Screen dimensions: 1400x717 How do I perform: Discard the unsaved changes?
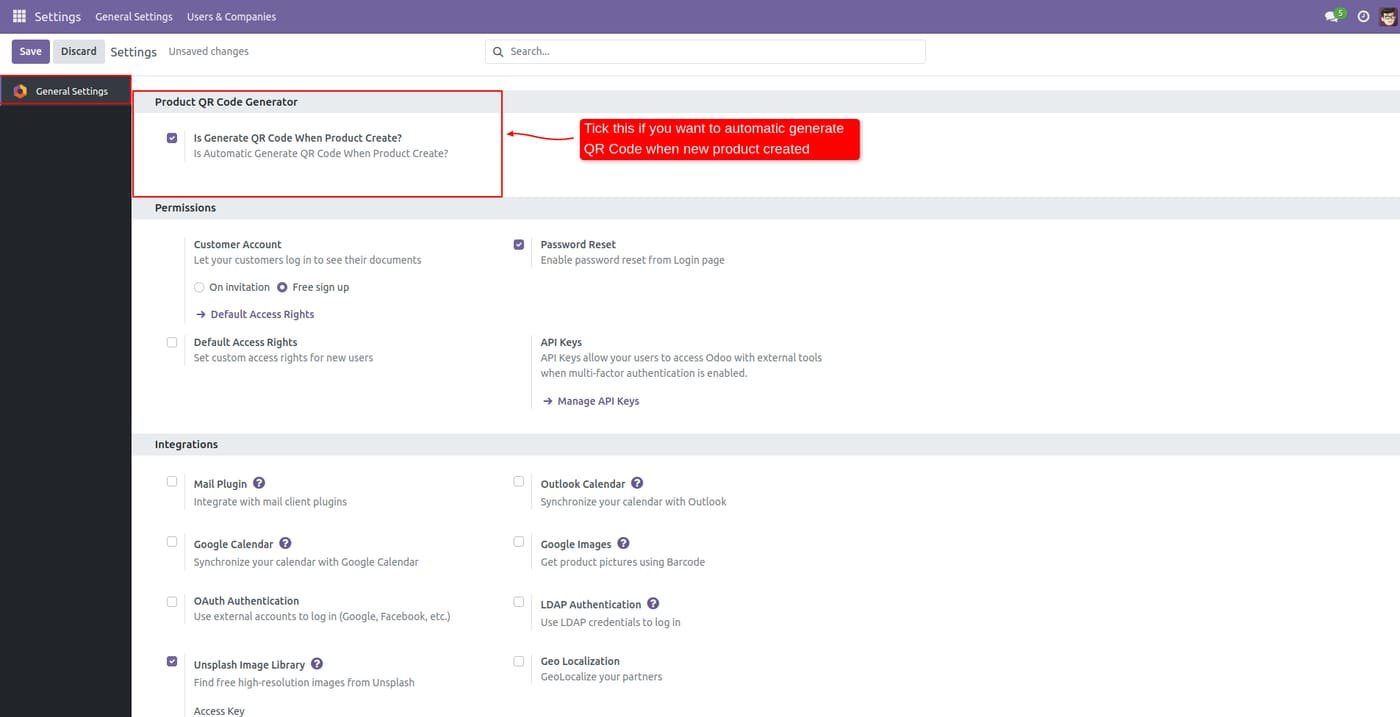click(x=79, y=51)
